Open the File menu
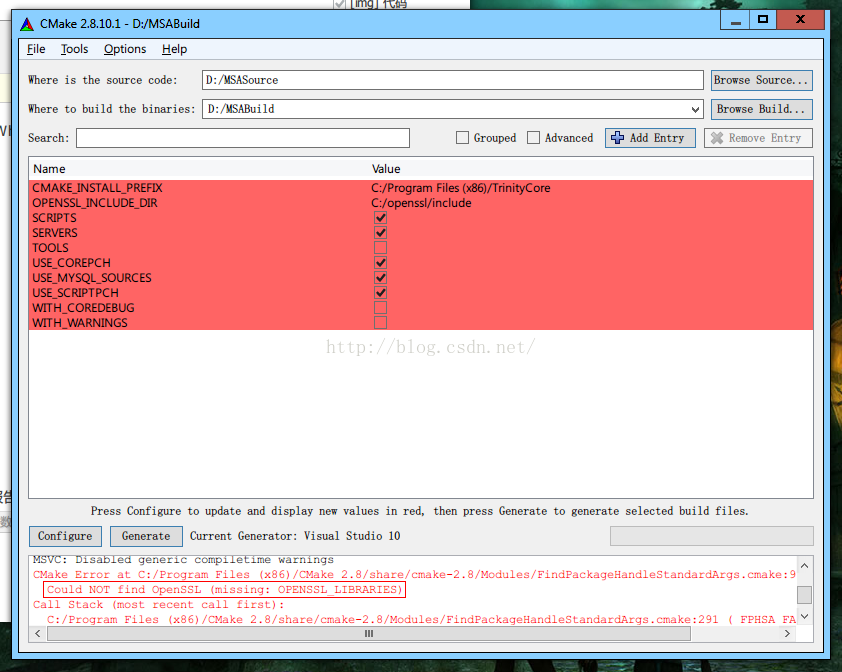Image resolution: width=842 pixels, height=672 pixels. pos(36,49)
